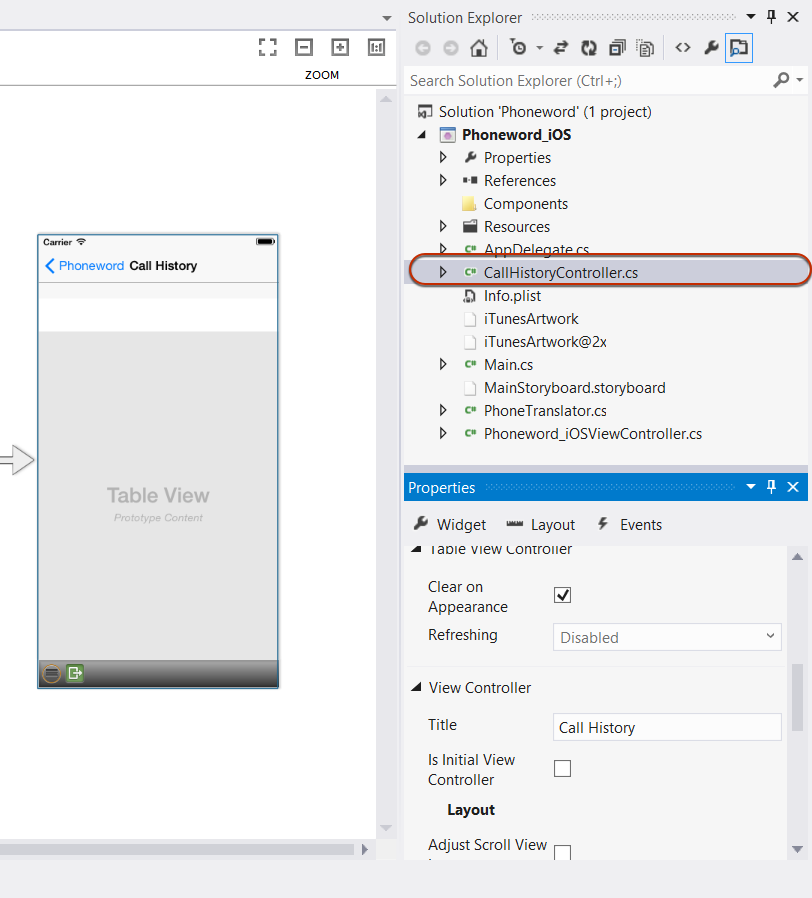Click the zoom-to-fit icon in designer
The height and width of the screenshot is (898, 812).
pos(267,47)
